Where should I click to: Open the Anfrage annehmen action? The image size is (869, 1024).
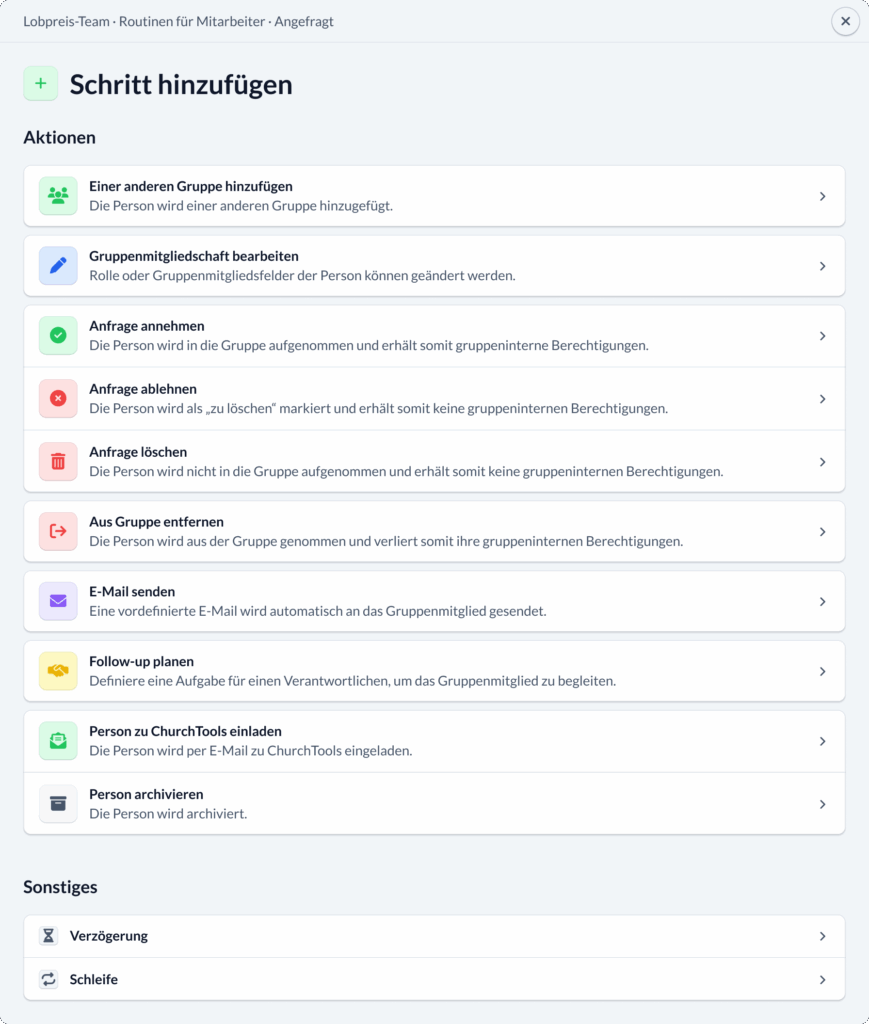coord(435,336)
